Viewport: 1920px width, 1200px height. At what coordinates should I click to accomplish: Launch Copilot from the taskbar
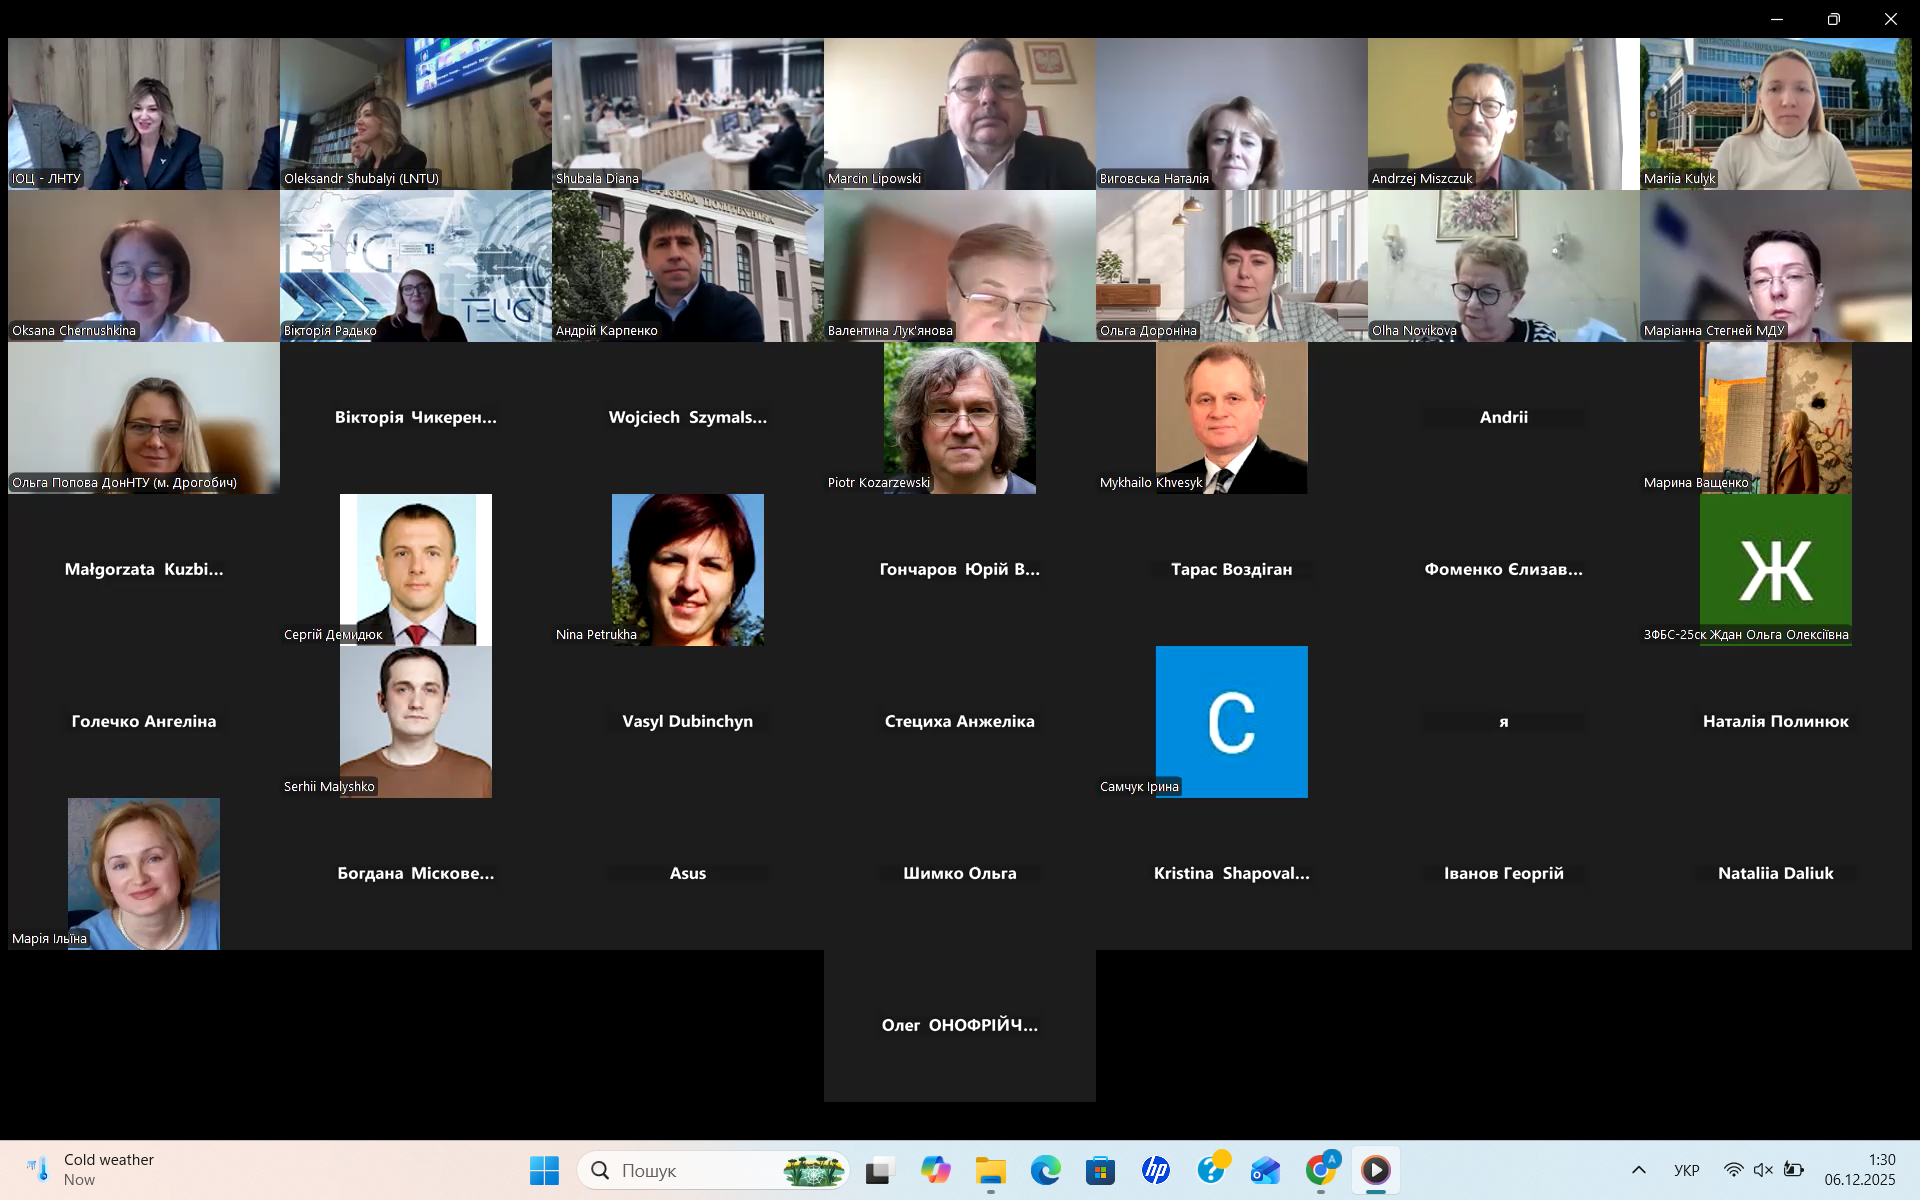935,1170
